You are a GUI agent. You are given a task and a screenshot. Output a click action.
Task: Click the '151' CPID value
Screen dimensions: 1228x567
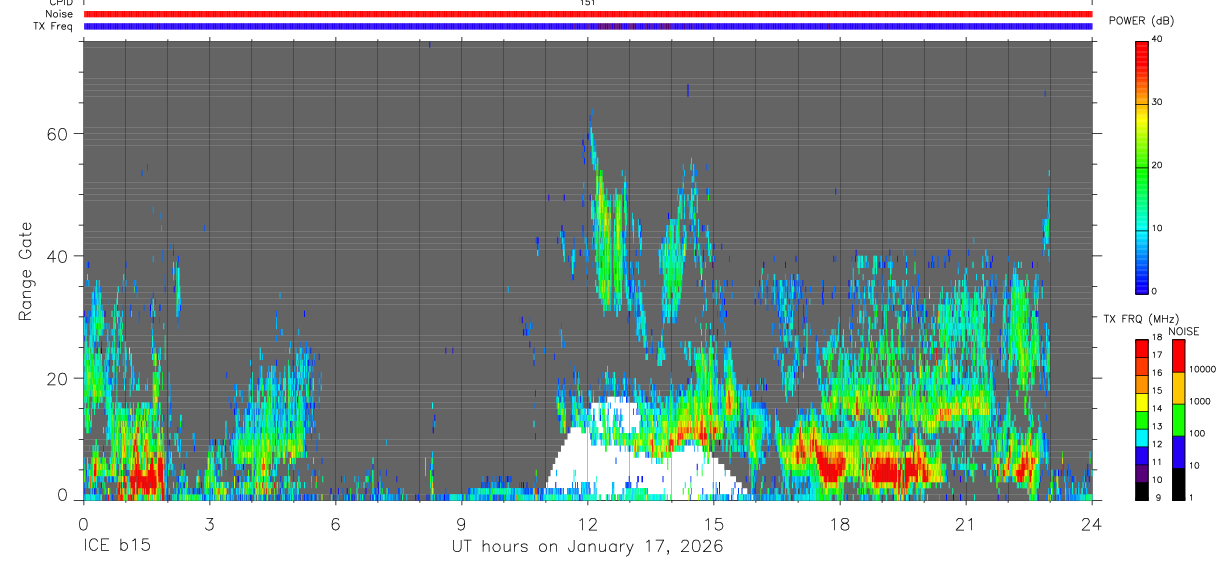click(x=587, y=3)
